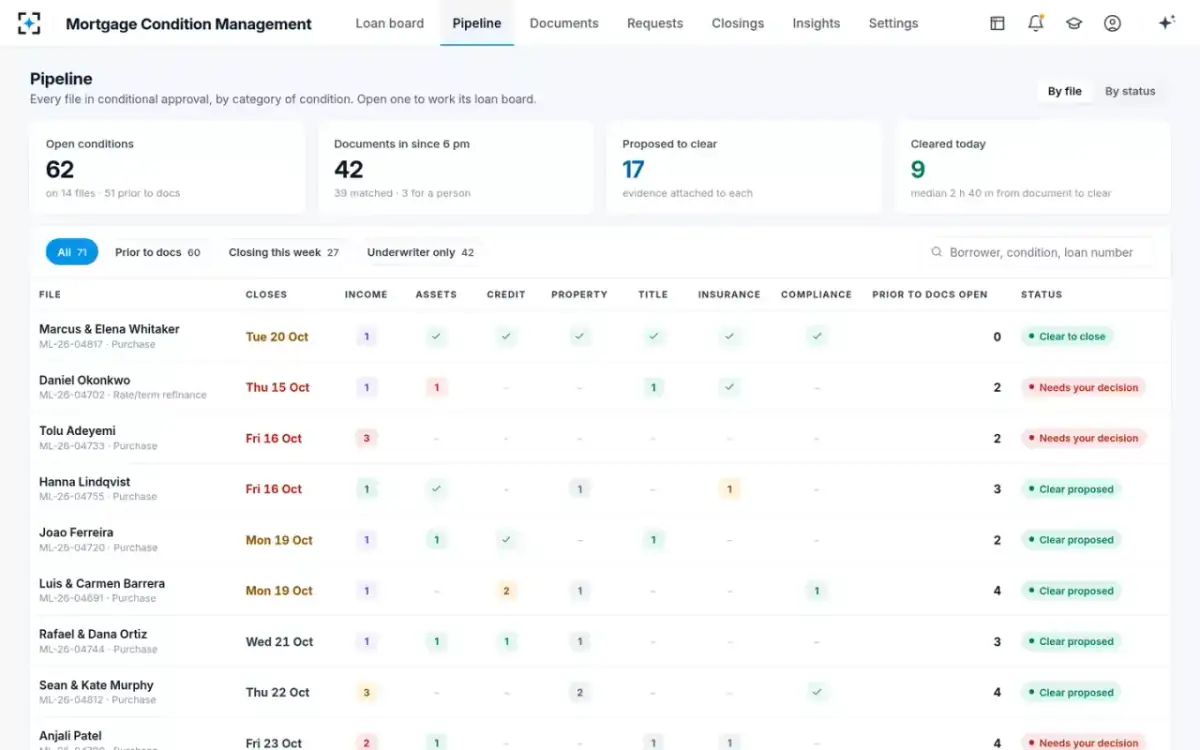The width and height of the screenshot is (1200, 750).
Task: Open the Closings tab
Action: [x=738, y=23]
